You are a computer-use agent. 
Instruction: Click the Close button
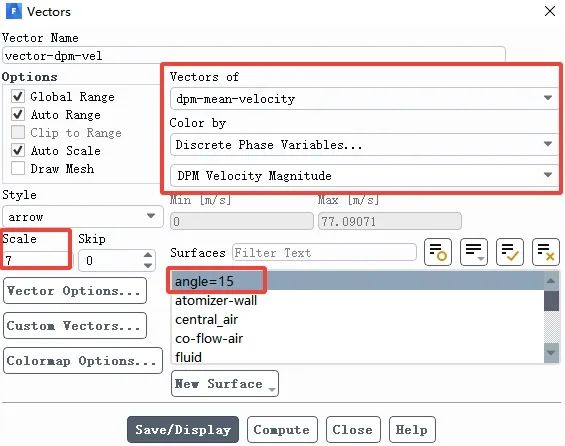(353, 429)
